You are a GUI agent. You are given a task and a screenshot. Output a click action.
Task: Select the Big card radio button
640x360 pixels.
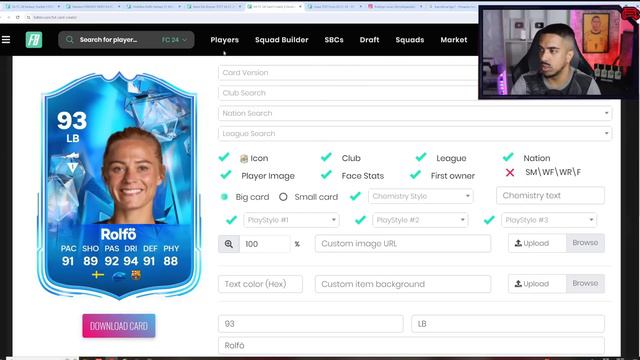(224, 197)
